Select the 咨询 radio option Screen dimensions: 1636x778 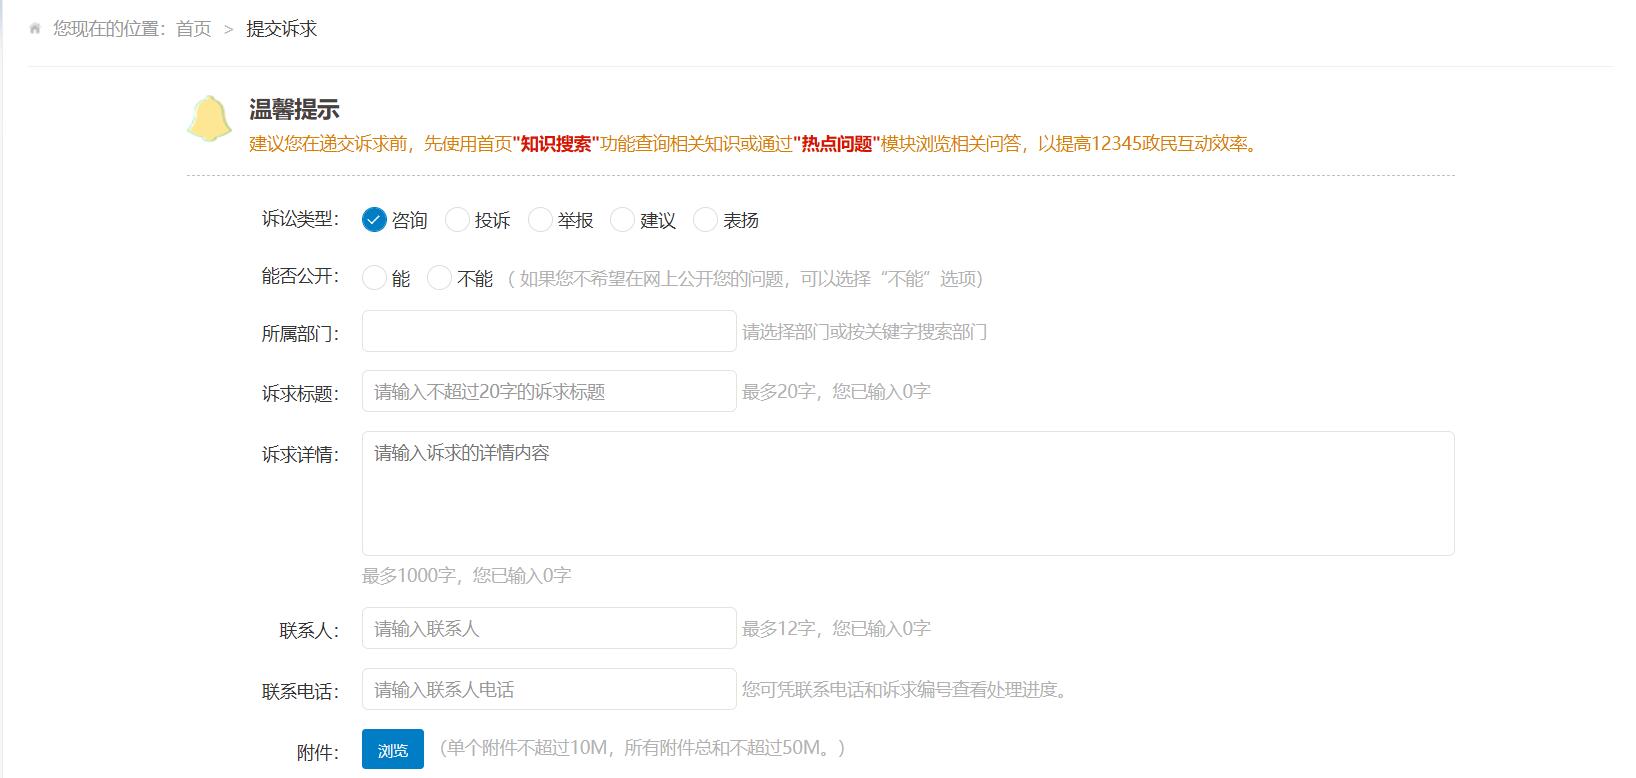point(374,220)
